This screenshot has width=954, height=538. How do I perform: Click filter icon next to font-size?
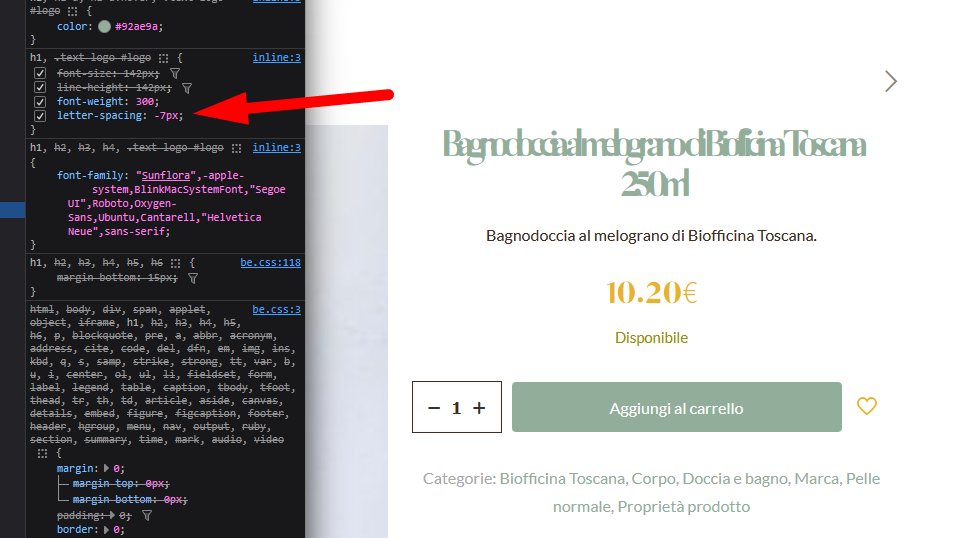pos(175,74)
